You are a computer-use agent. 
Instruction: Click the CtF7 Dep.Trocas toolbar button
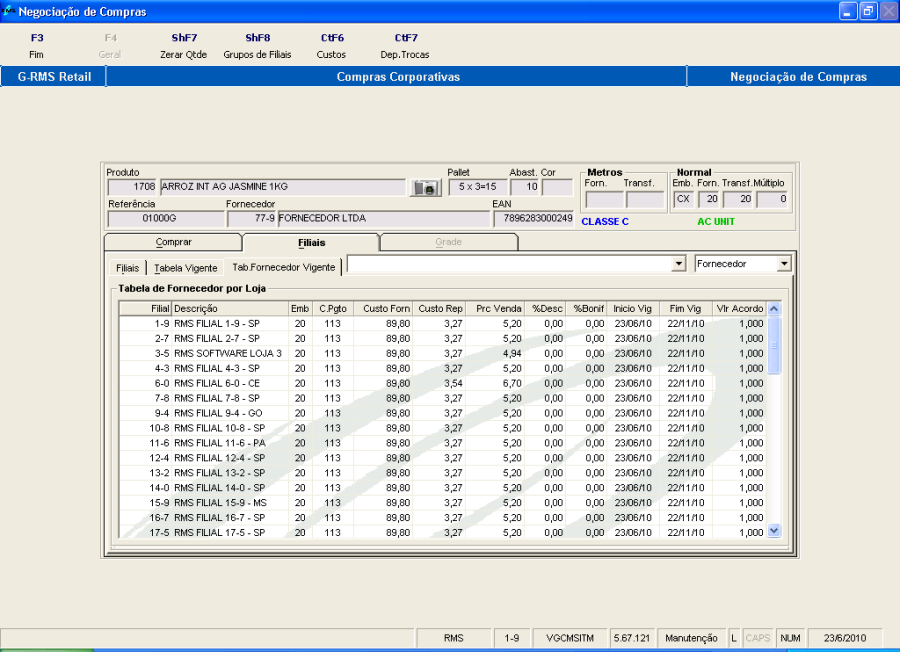click(x=405, y=46)
